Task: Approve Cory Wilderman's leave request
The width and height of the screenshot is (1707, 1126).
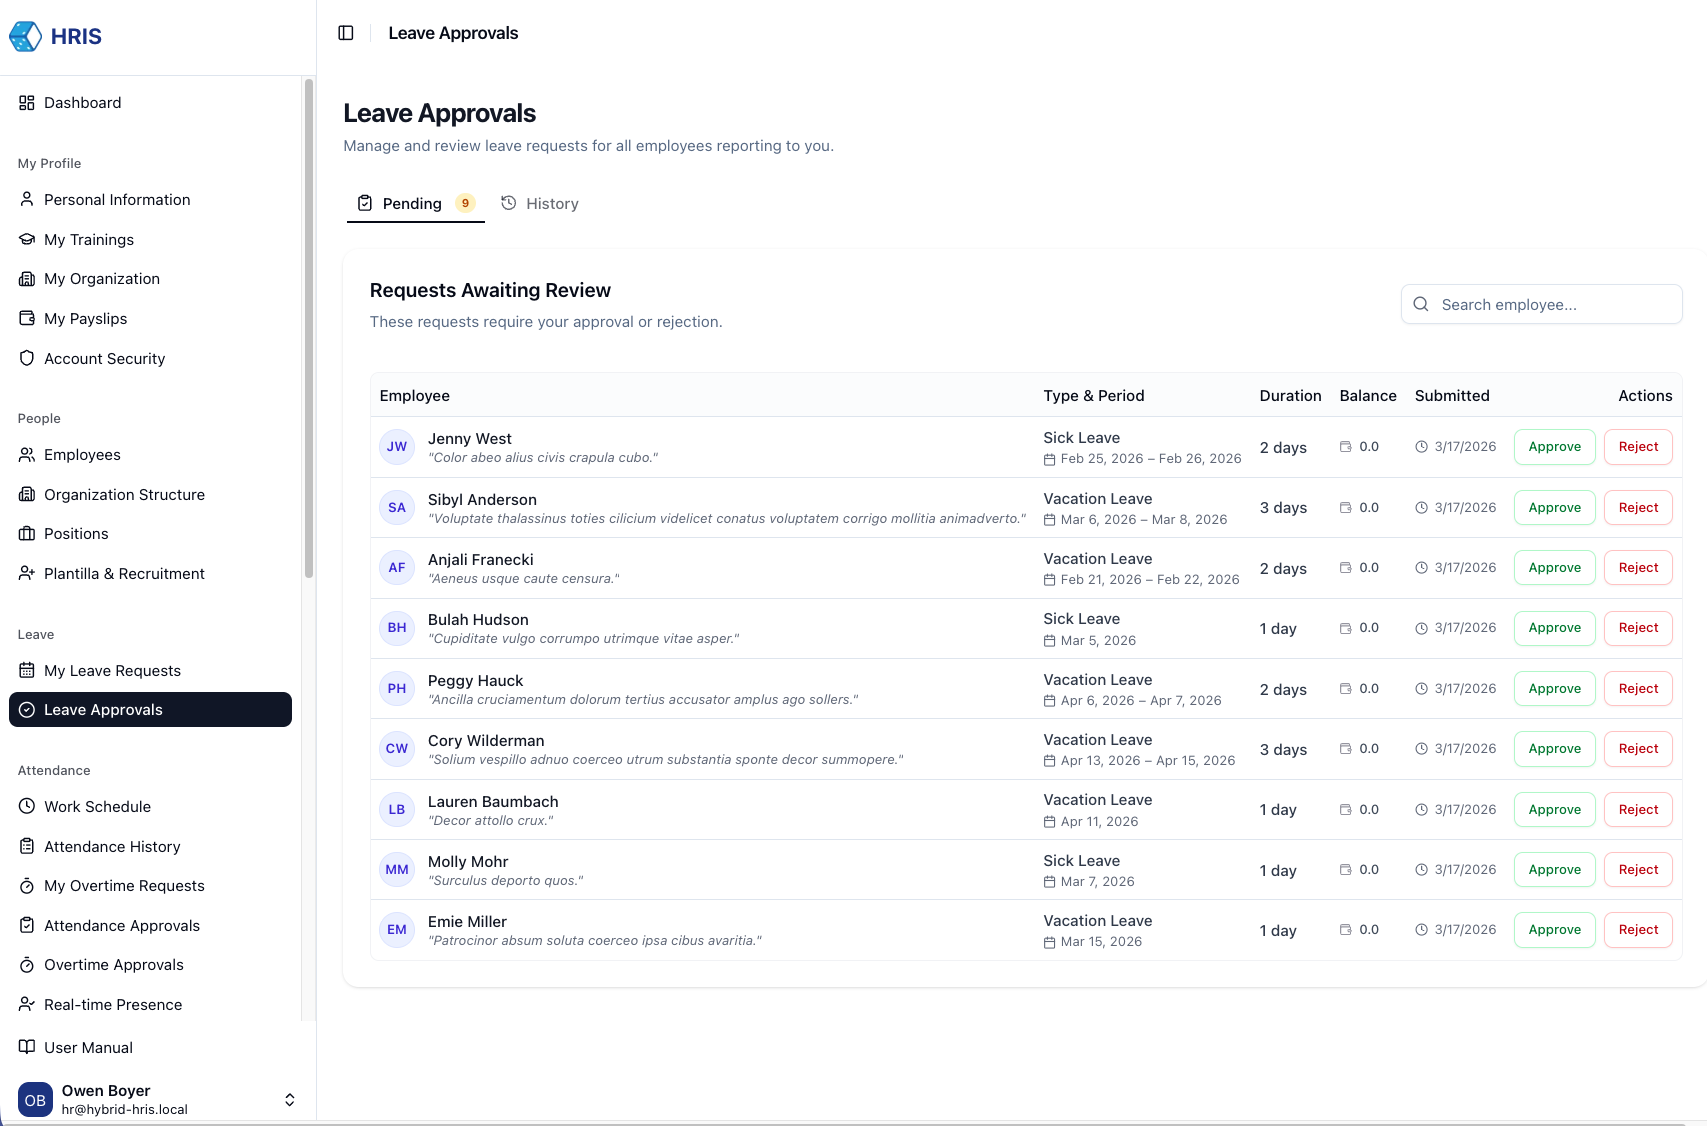Action: click(x=1554, y=749)
